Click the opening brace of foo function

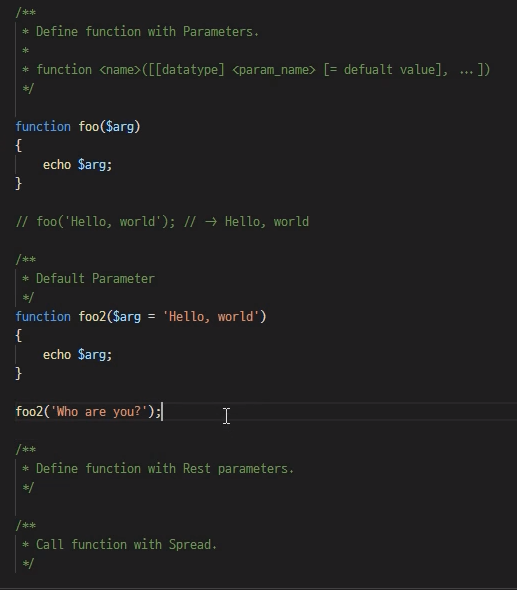[x=18, y=146]
